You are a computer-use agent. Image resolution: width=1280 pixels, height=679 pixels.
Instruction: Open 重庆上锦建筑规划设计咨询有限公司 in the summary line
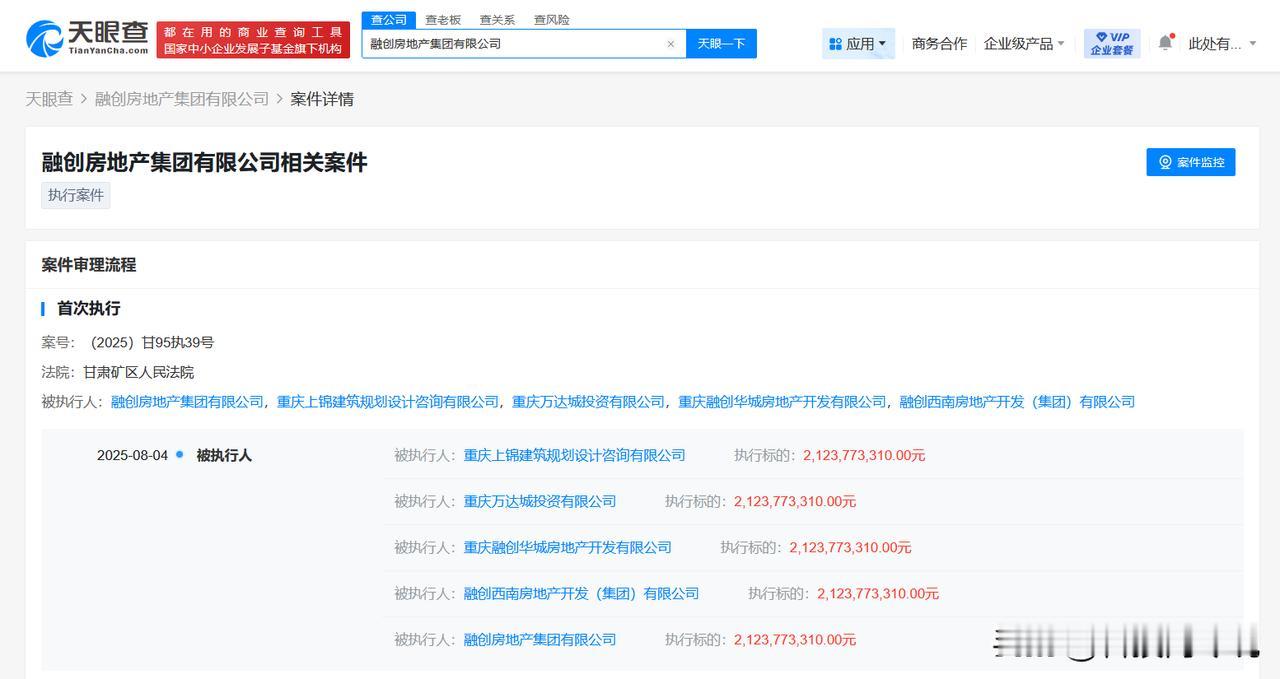coord(388,402)
